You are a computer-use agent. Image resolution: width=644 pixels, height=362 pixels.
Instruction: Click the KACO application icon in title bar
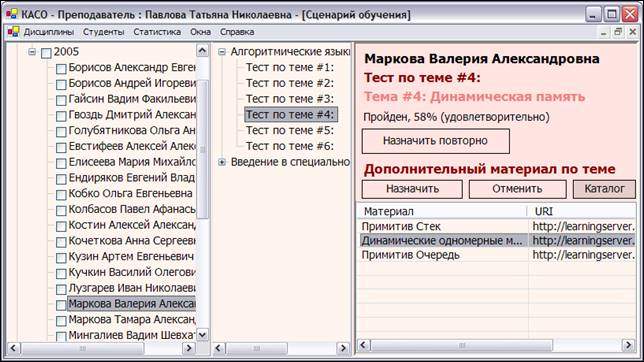[x=12, y=14]
